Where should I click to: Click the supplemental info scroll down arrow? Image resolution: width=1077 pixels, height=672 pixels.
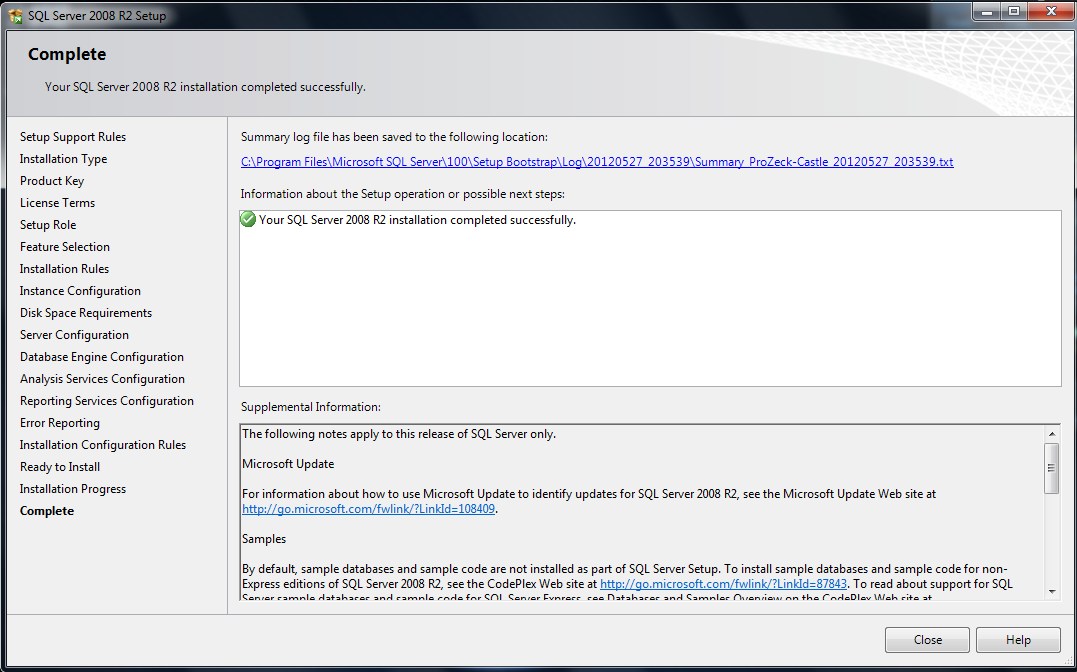(x=1052, y=591)
